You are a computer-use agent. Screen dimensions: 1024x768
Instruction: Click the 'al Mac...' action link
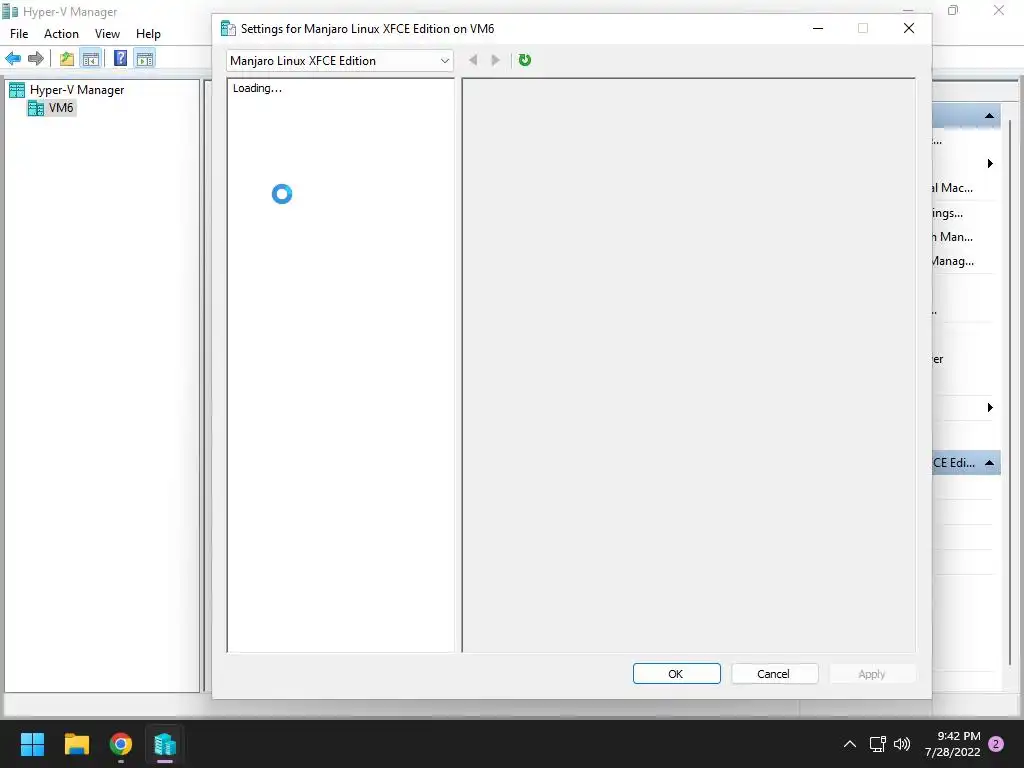click(952, 188)
